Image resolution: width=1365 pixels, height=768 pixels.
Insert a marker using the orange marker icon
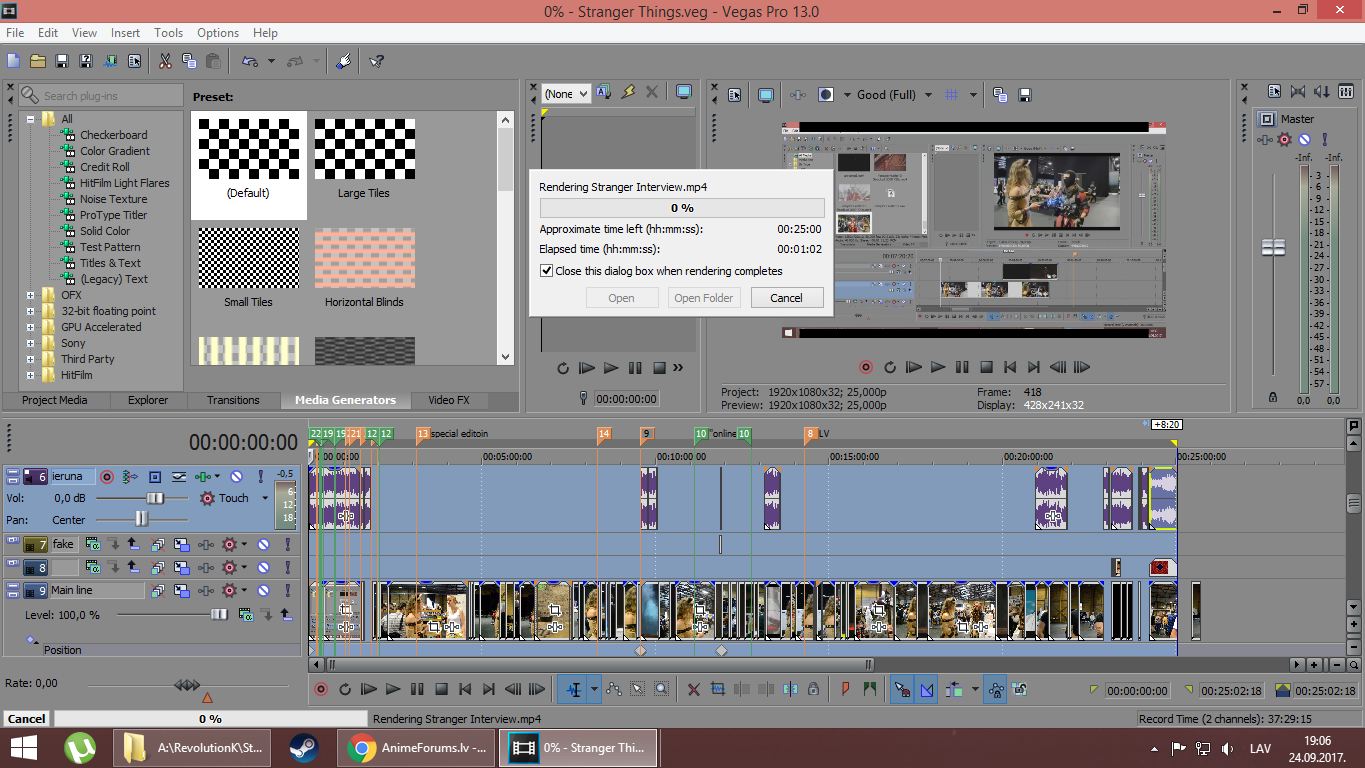[x=845, y=689]
